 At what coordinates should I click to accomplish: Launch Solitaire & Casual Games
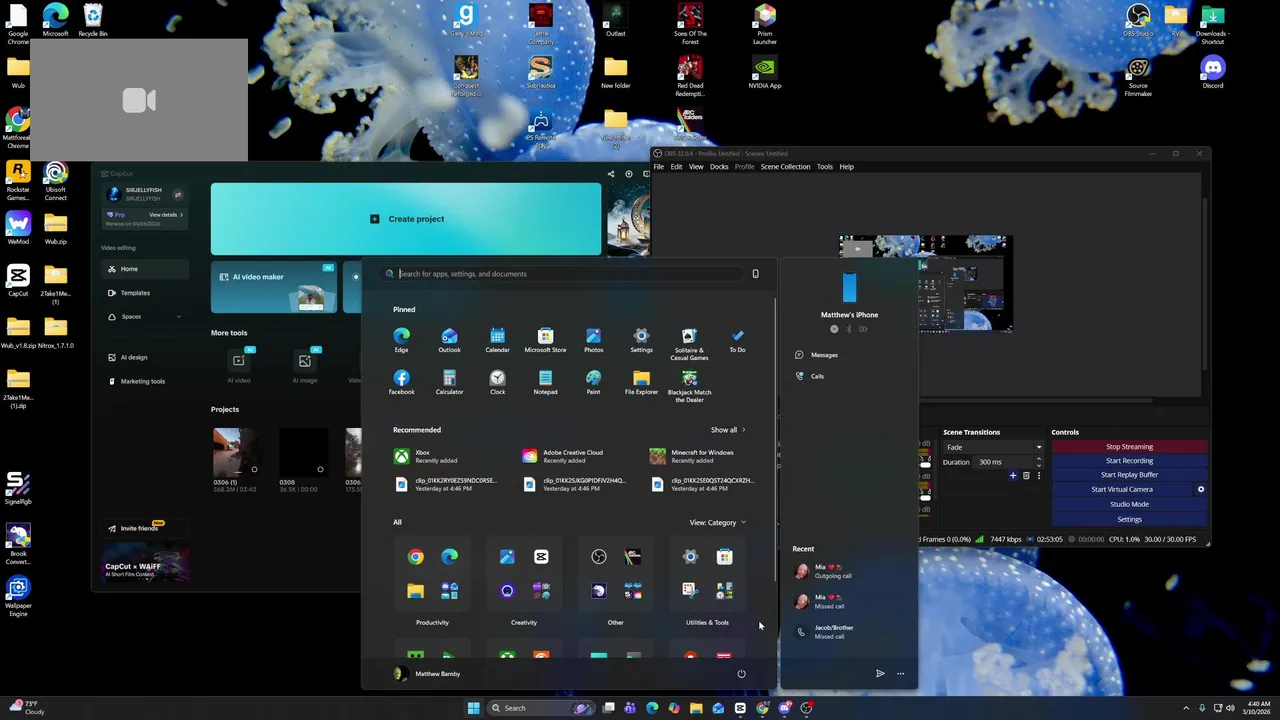(689, 343)
